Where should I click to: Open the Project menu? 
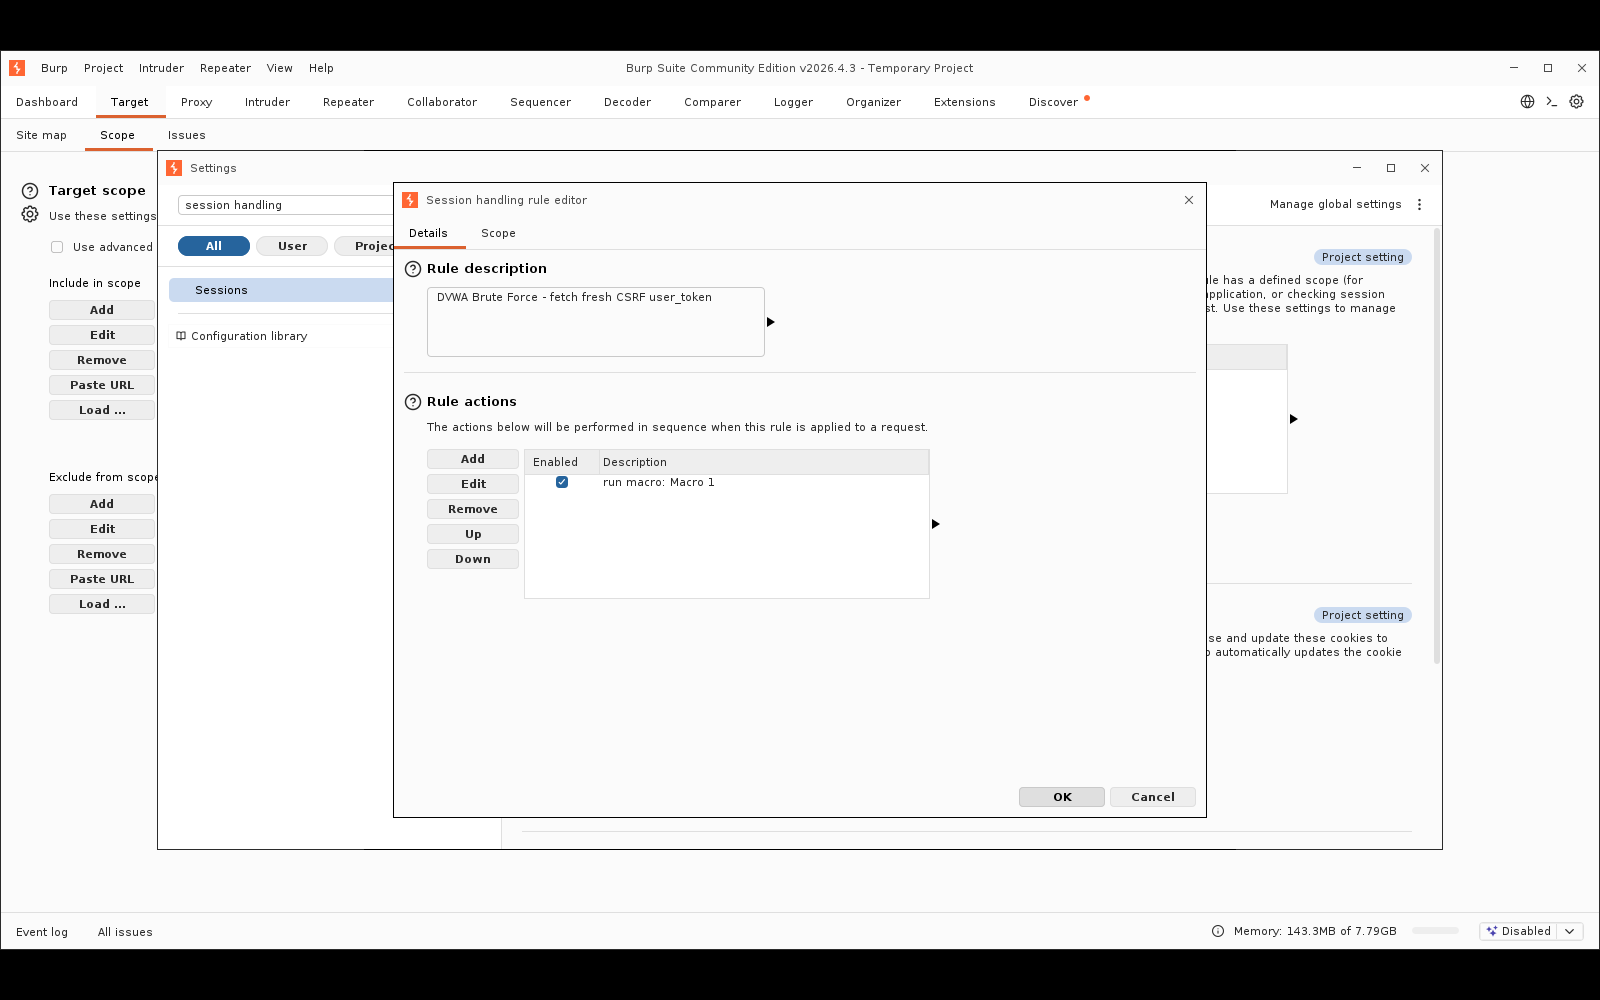[103, 68]
